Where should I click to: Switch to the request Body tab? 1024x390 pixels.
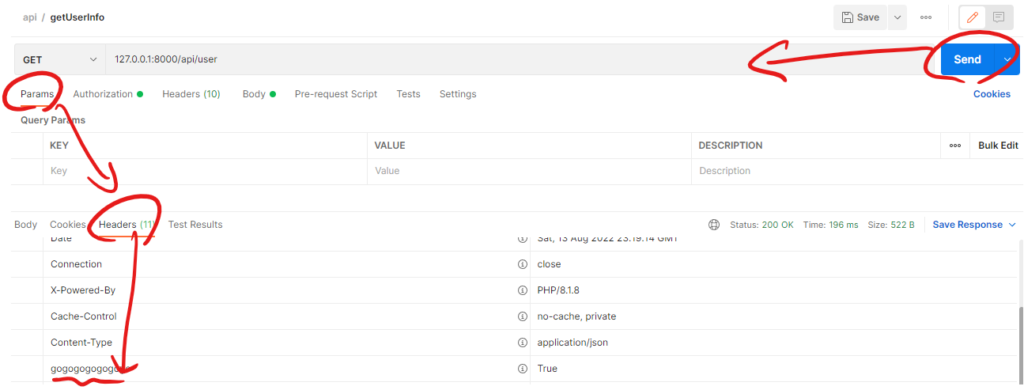tap(259, 94)
